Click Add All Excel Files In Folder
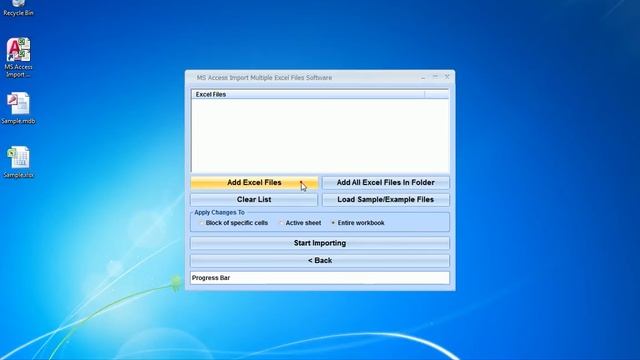 coord(385,183)
